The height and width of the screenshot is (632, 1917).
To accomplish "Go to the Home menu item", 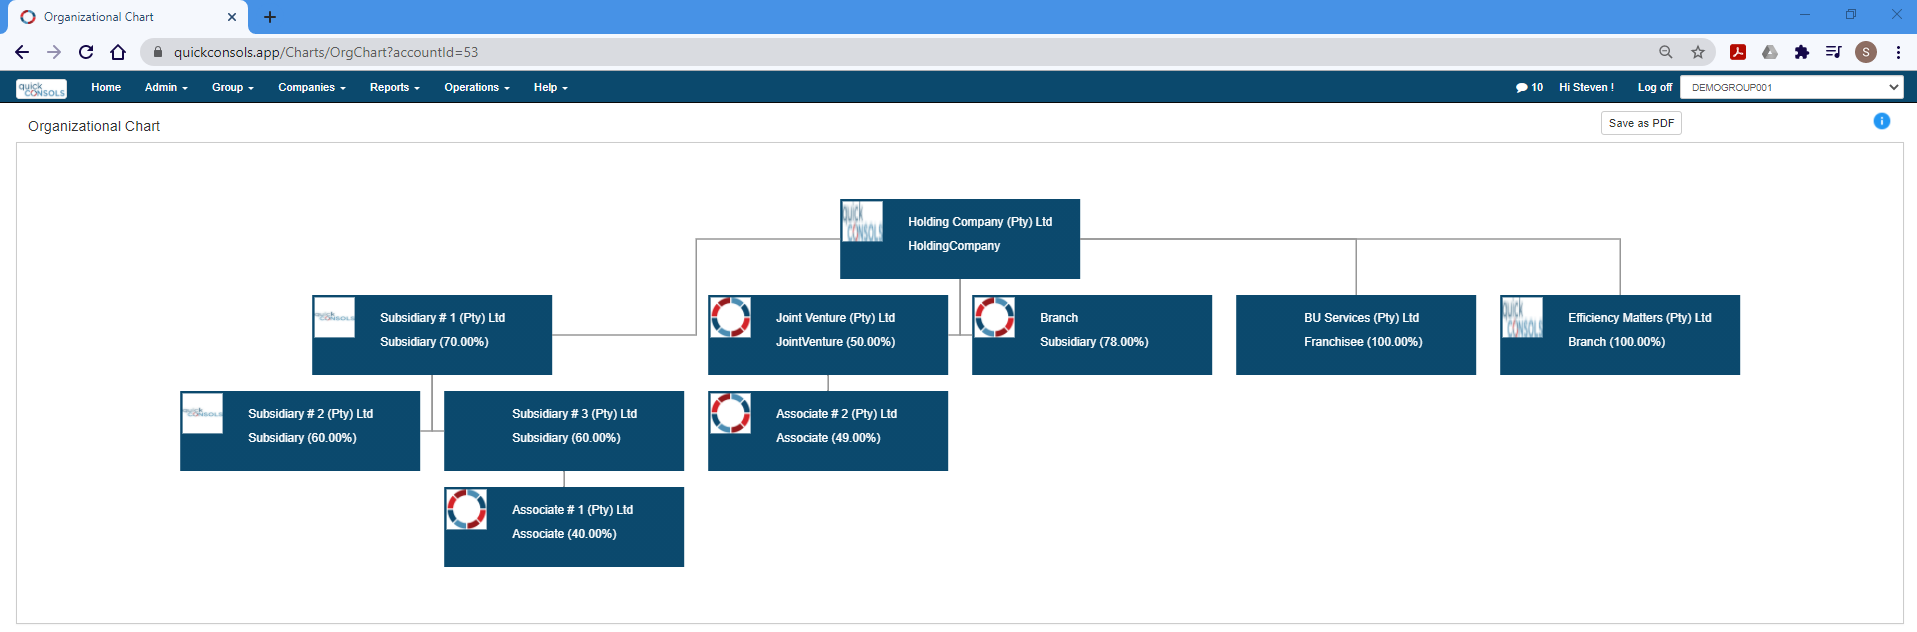I will pyautogui.click(x=106, y=88).
